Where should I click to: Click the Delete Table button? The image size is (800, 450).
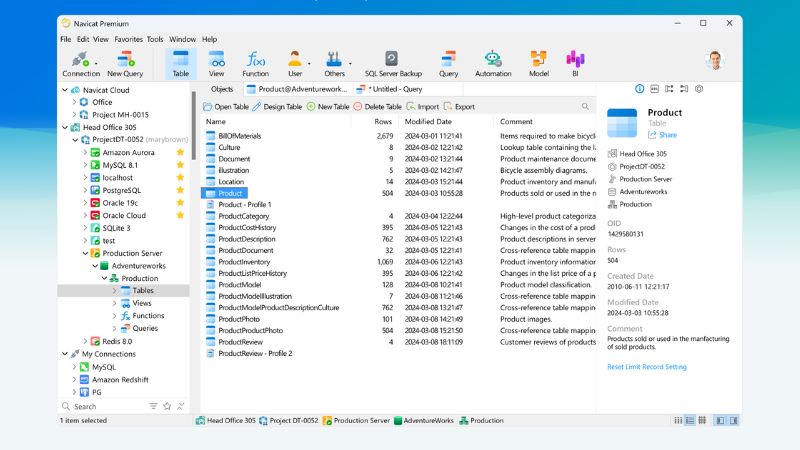tap(378, 107)
